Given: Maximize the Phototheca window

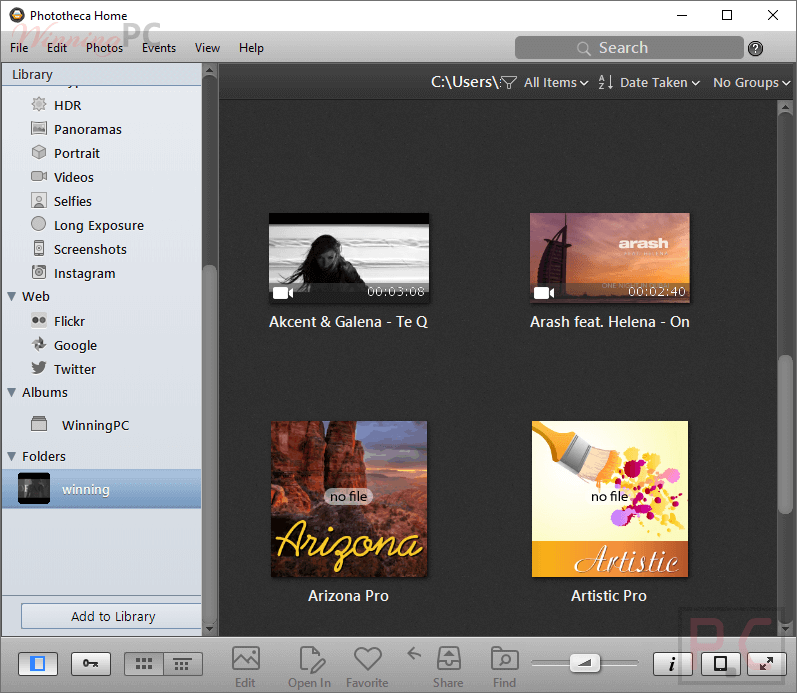Looking at the screenshot, I should (x=727, y=15).
